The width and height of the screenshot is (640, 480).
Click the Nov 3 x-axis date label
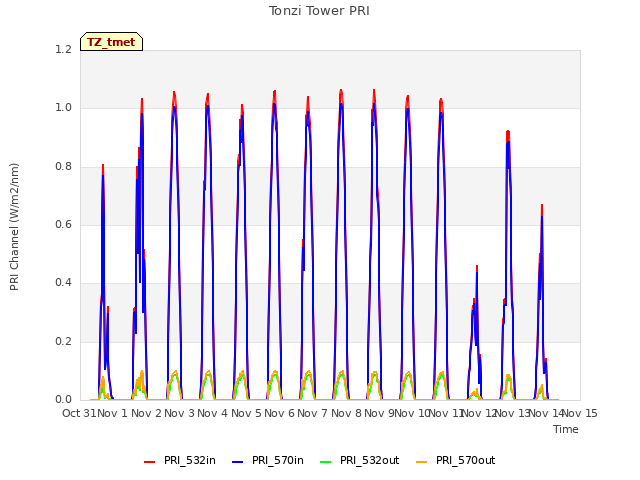tap(180, 413)
